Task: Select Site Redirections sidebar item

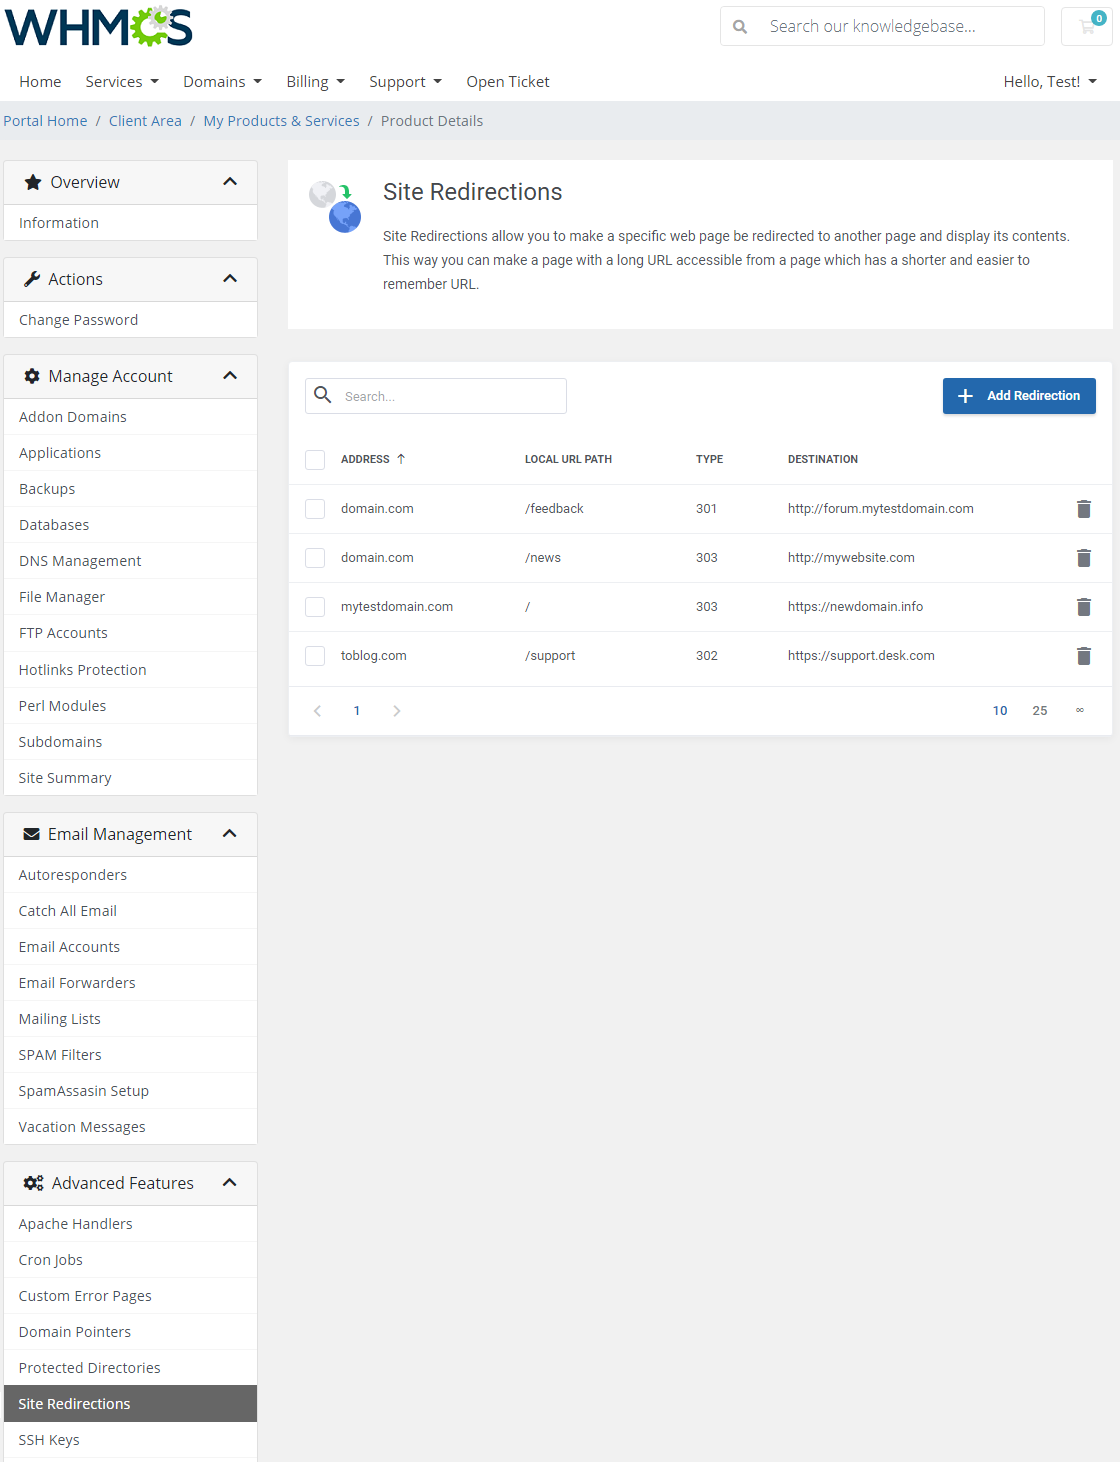Action: [x=130, y=1404]
